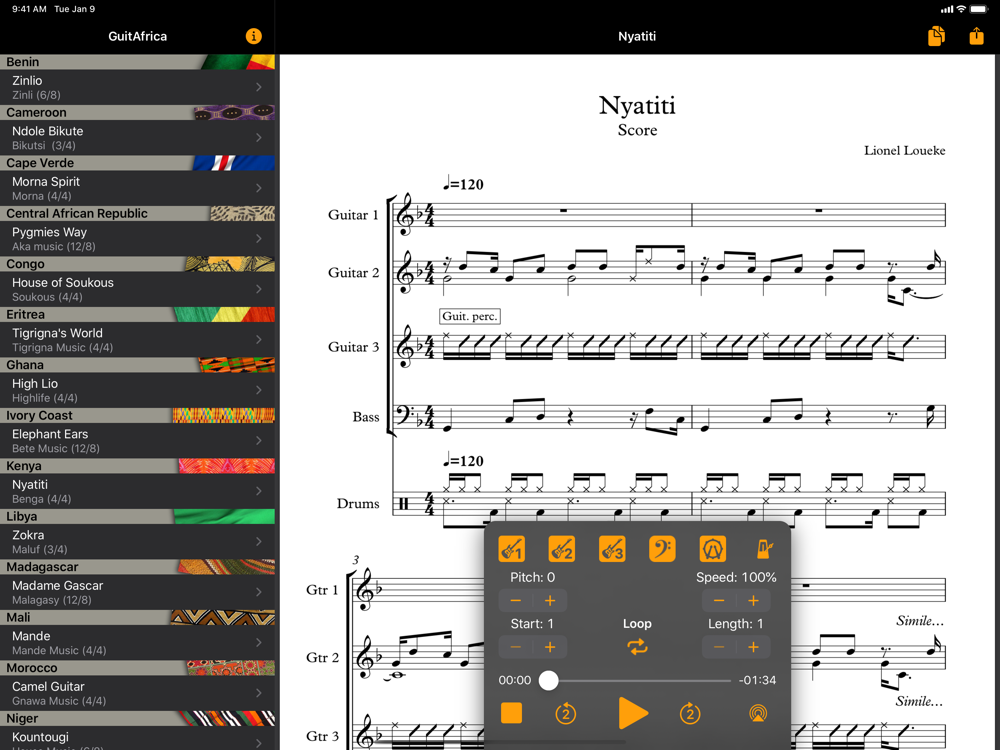Image resolution: width=1000 pixels, height=750 pixels.
Task: Click the Ivory Coast section header
Action: (x=138, y=415)
